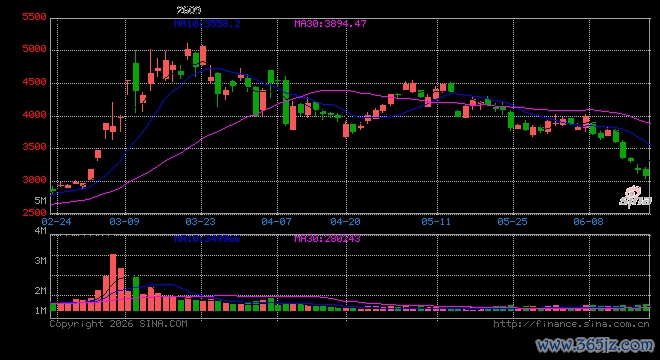Select the 04-07 date label
660x360 pixels.
[277, 221]
